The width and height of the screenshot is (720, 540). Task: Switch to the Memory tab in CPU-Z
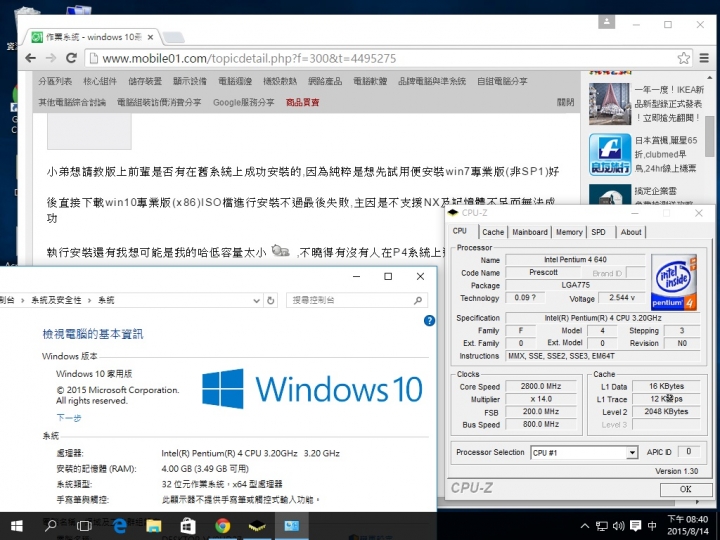pyautogui.click(x=569, y=232)
